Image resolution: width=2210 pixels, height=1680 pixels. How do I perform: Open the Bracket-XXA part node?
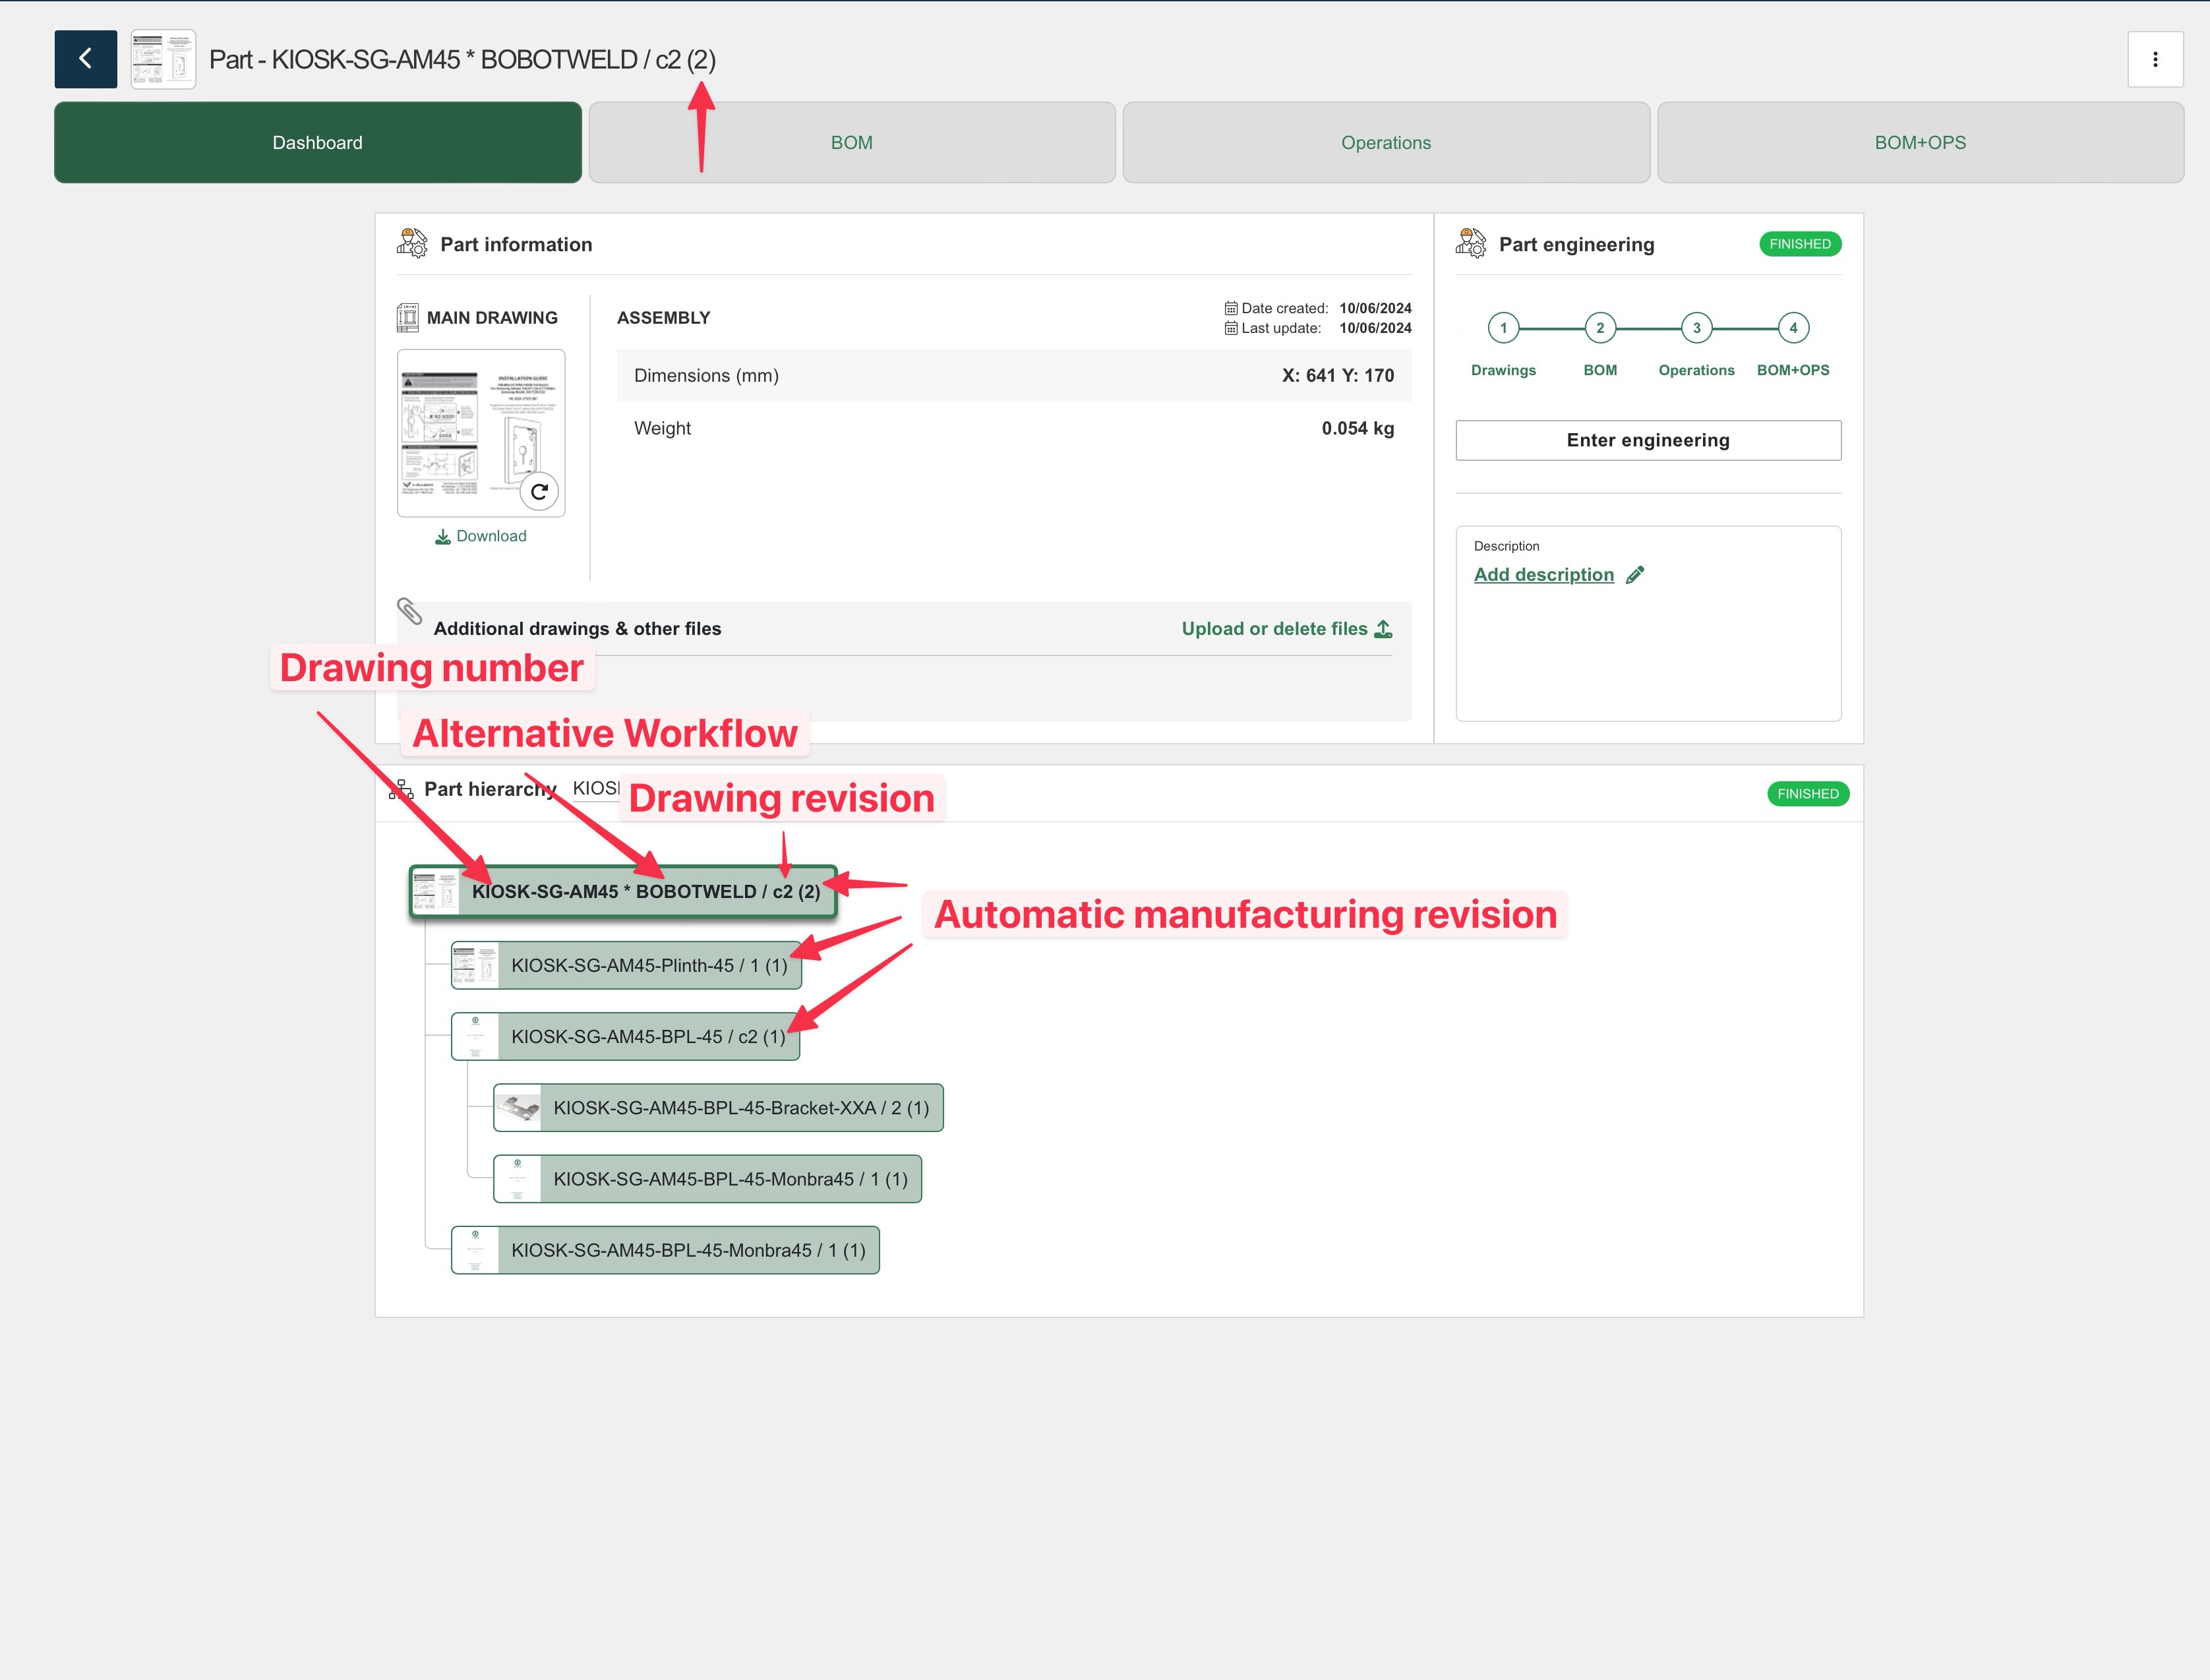740,1108
